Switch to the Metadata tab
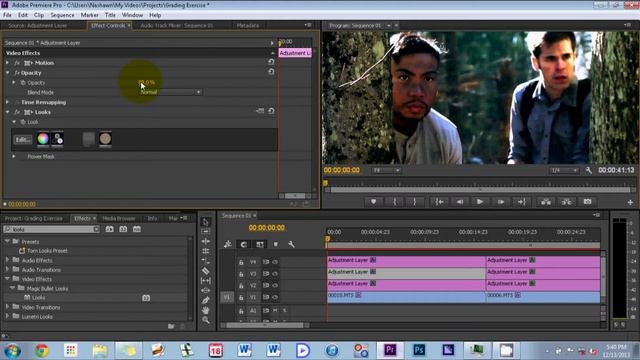640x360 pixels. [248, 25]
